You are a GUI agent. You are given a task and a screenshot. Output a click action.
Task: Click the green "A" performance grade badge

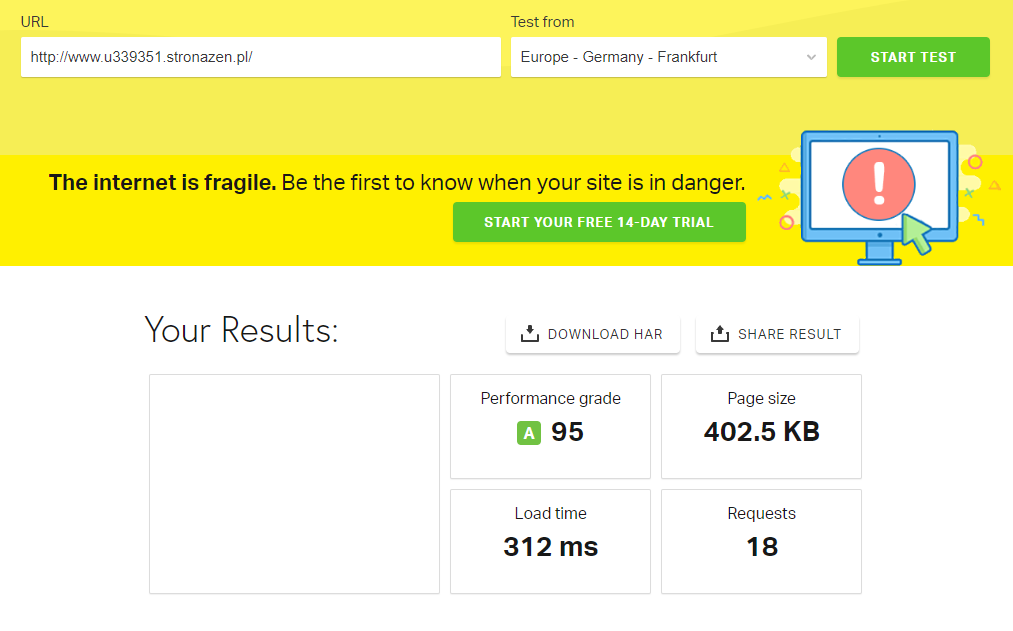(x=529, y=434)
